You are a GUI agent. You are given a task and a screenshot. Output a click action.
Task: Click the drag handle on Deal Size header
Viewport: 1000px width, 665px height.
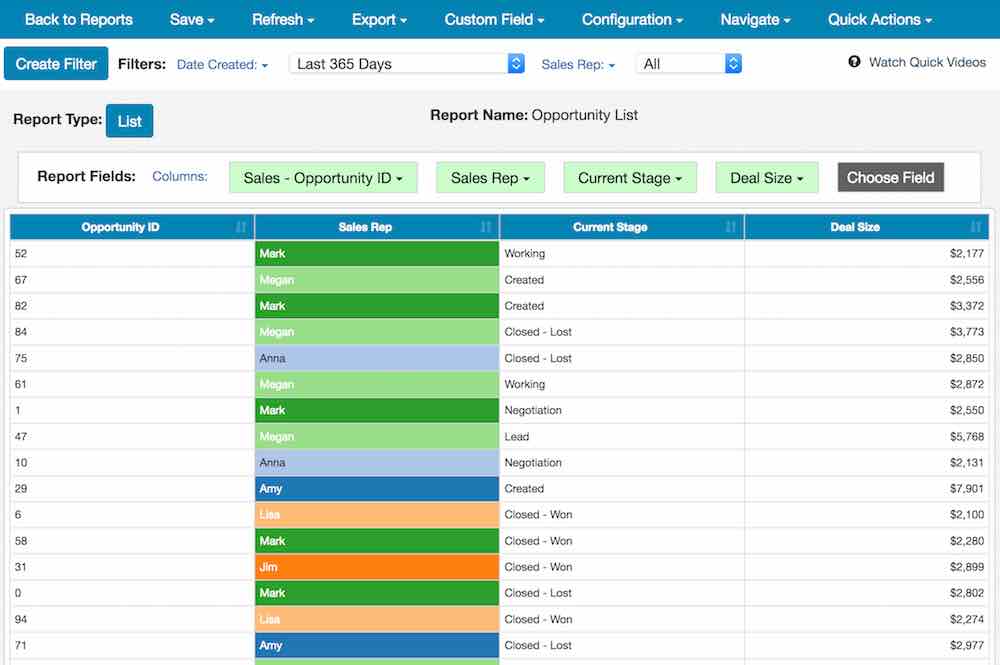pos(977,227)
